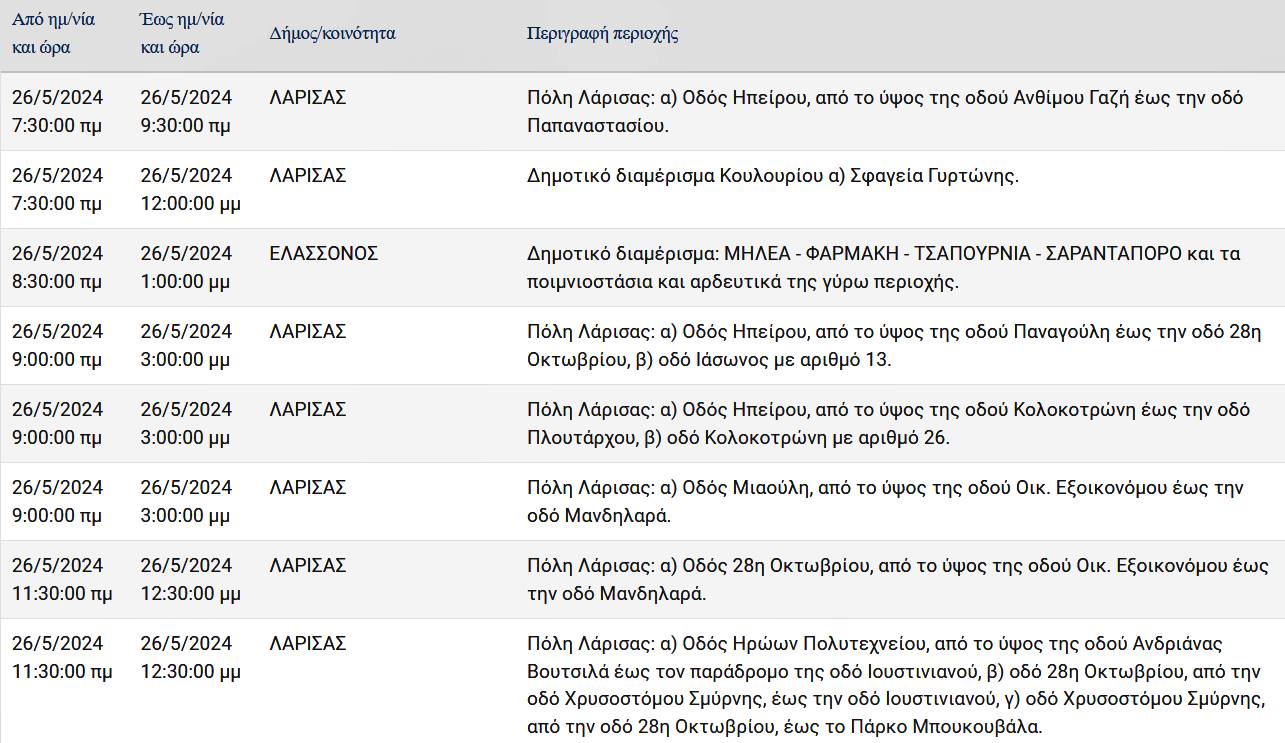Select the description mentioning Ανθίμου Γαζή and Παπαναστασίου
This screenshot has height=743, width=1285.
tap(885, 111)
